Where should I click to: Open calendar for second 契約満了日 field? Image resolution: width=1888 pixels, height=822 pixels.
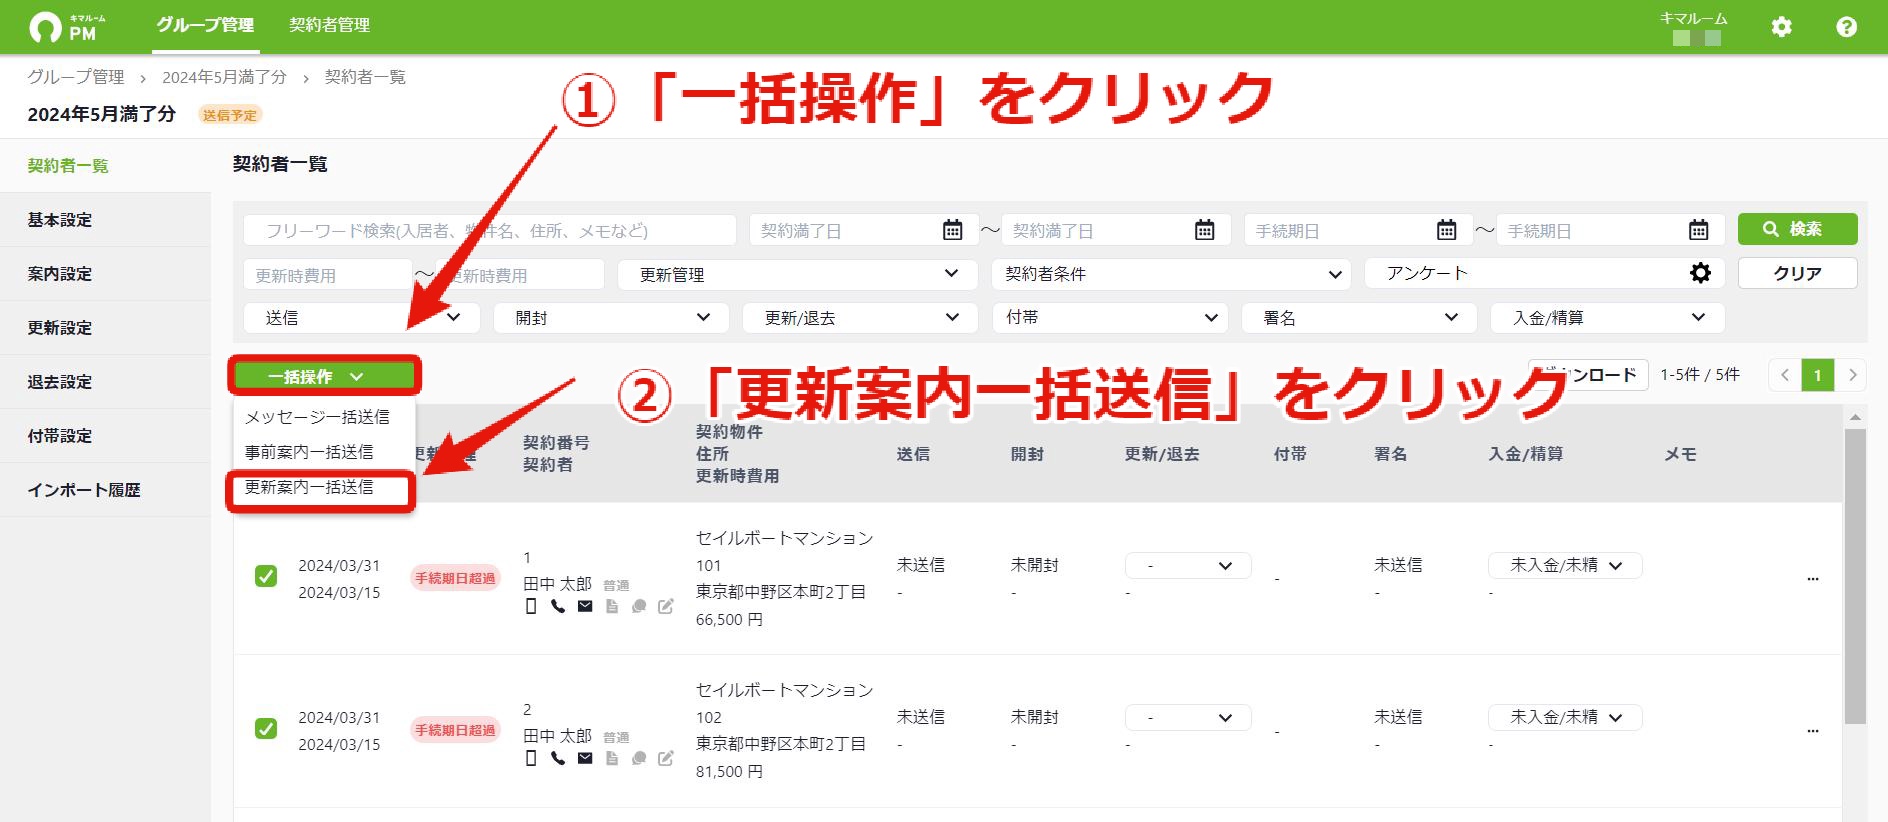pos(1205,230)
